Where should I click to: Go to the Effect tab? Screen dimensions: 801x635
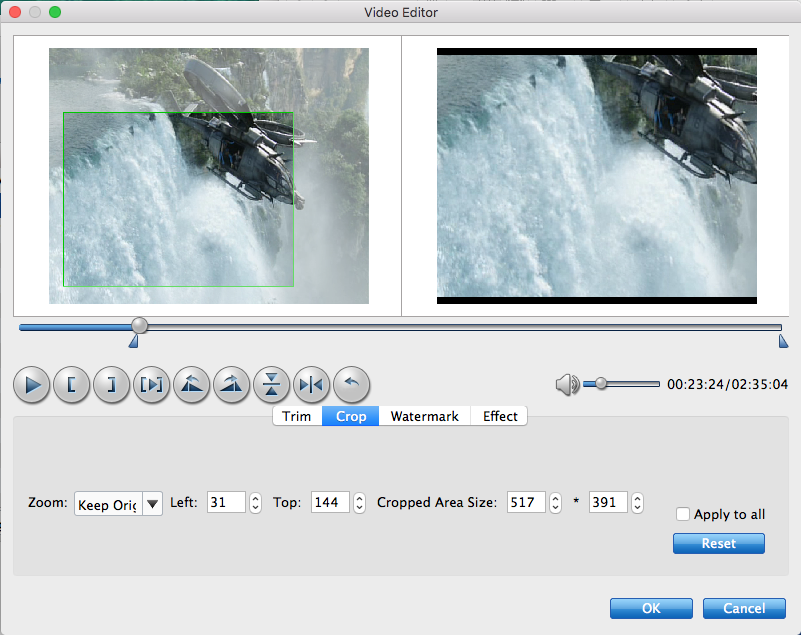point(500,416)
